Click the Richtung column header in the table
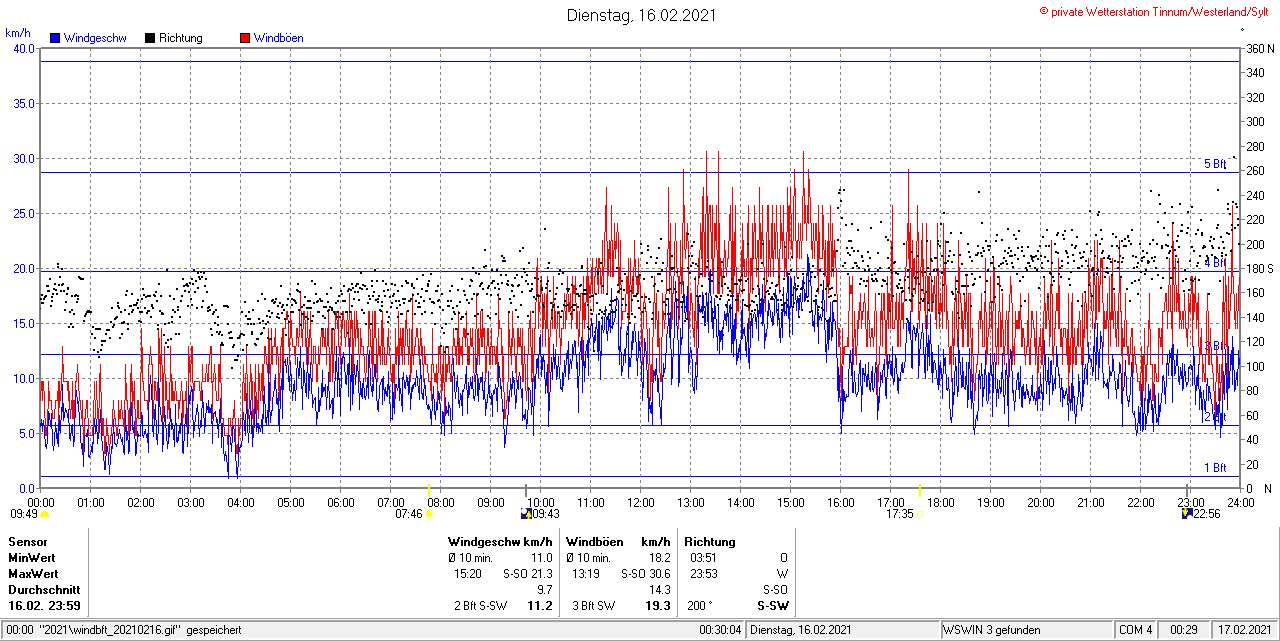The image size is (1280, 641). [710, 542]
